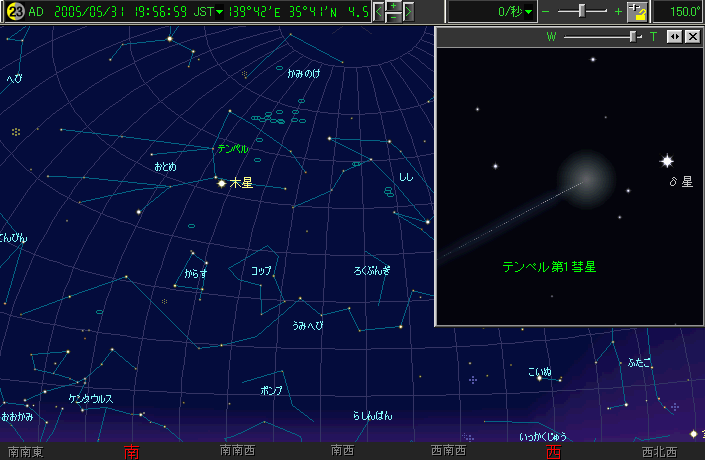The width and height of the screenshot is (705, 460).
Task: Click the step-back arrow left of plus/minus
Action: 379,12
